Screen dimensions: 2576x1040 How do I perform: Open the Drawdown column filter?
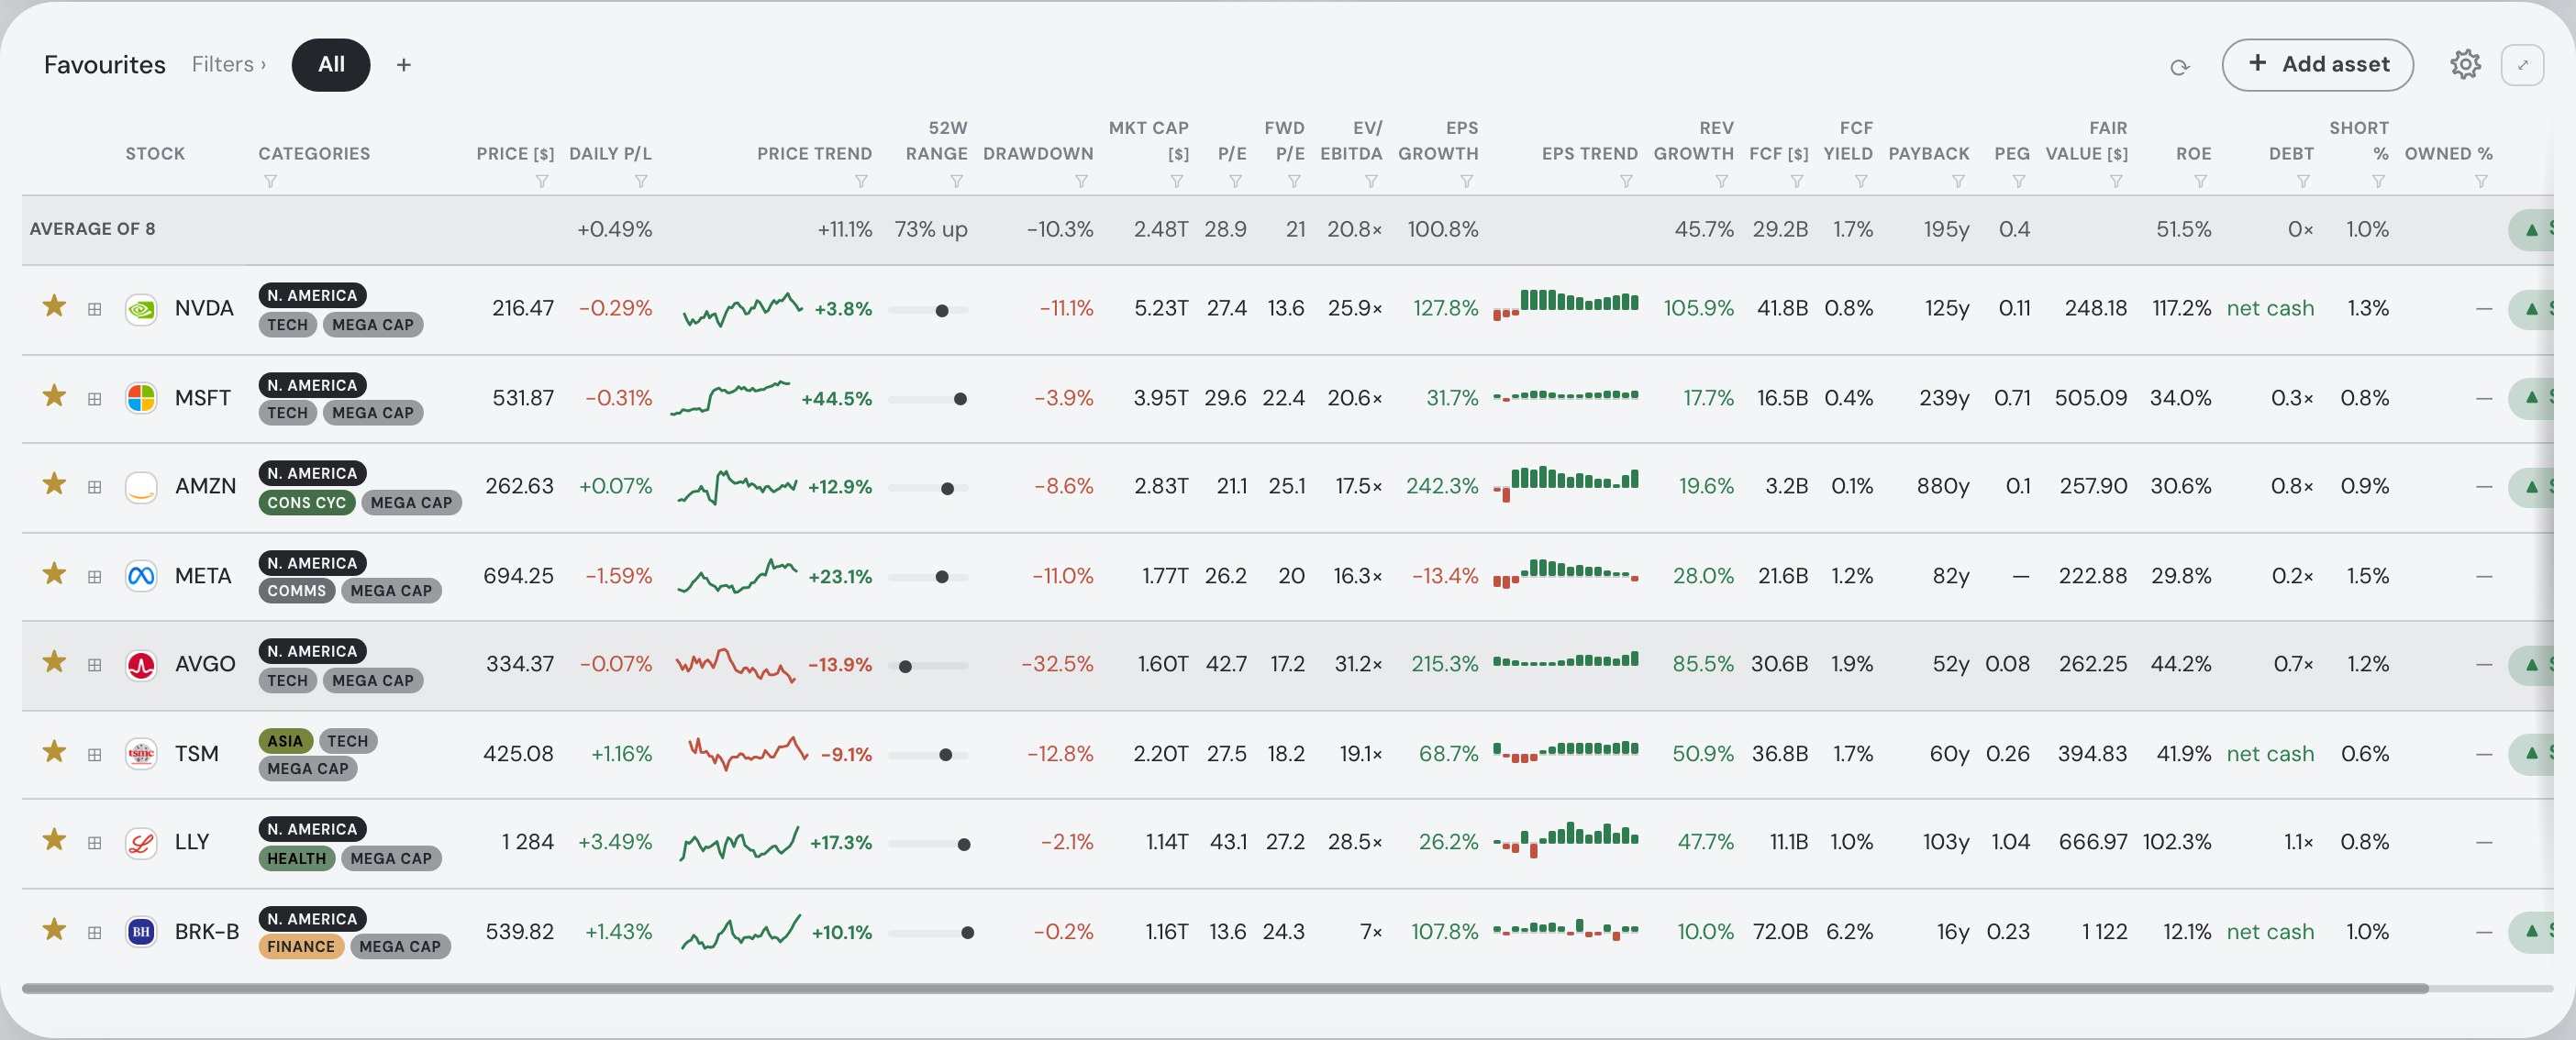point(1081,181)
